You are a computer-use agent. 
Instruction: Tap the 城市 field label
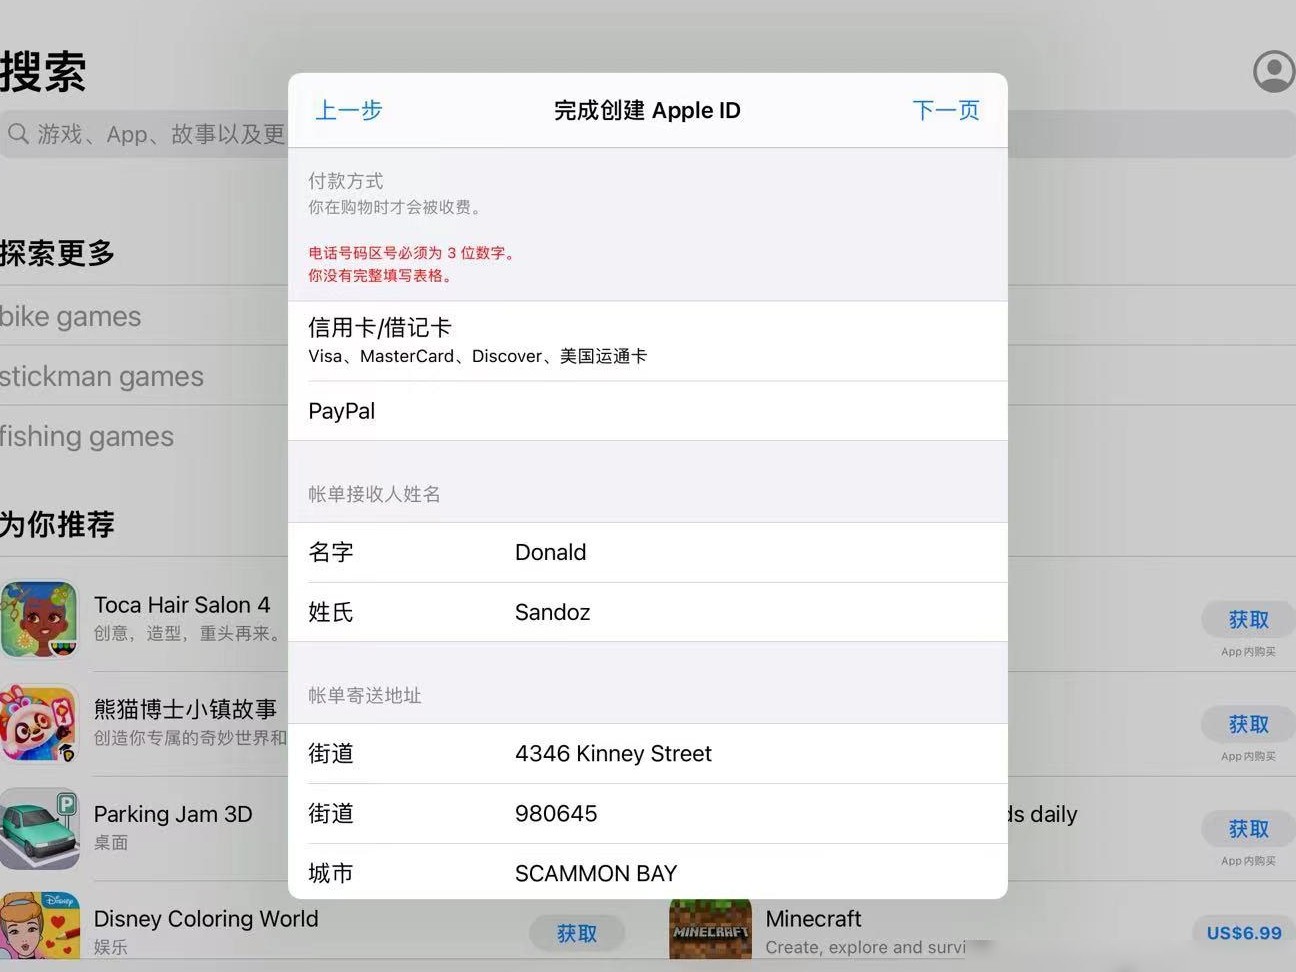[331, 873]
